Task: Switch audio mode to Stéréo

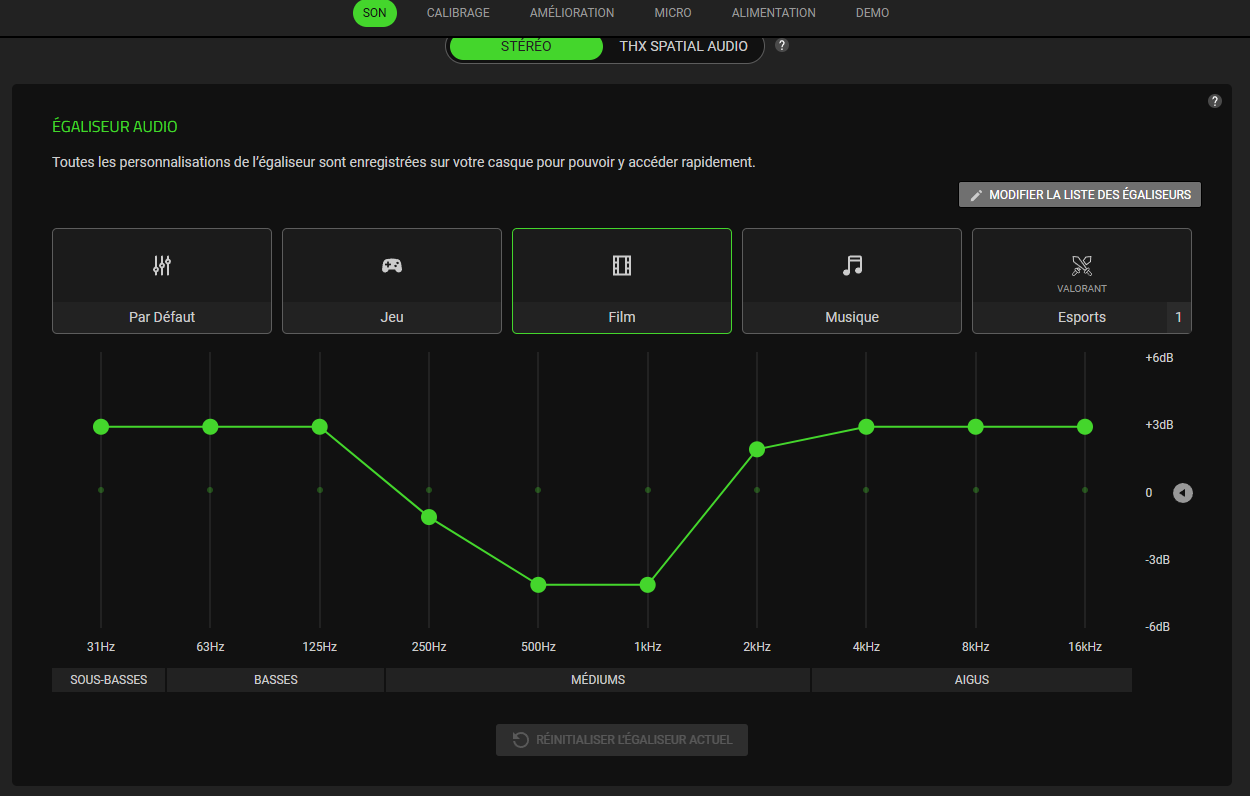Action: 526,46
